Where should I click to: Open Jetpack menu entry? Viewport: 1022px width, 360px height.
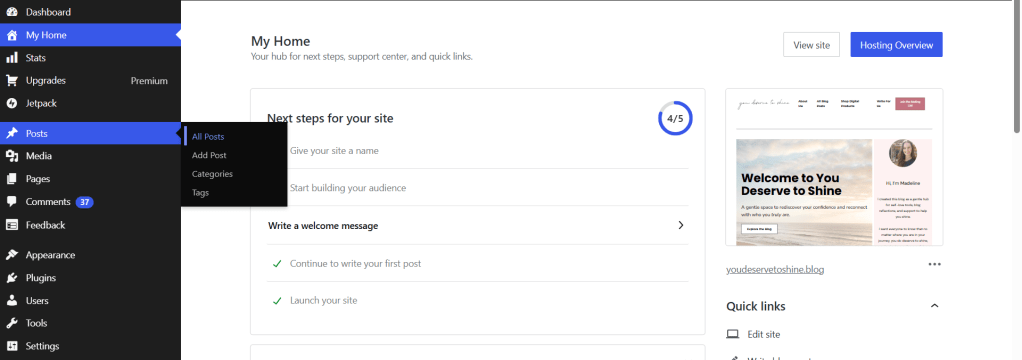90,103
